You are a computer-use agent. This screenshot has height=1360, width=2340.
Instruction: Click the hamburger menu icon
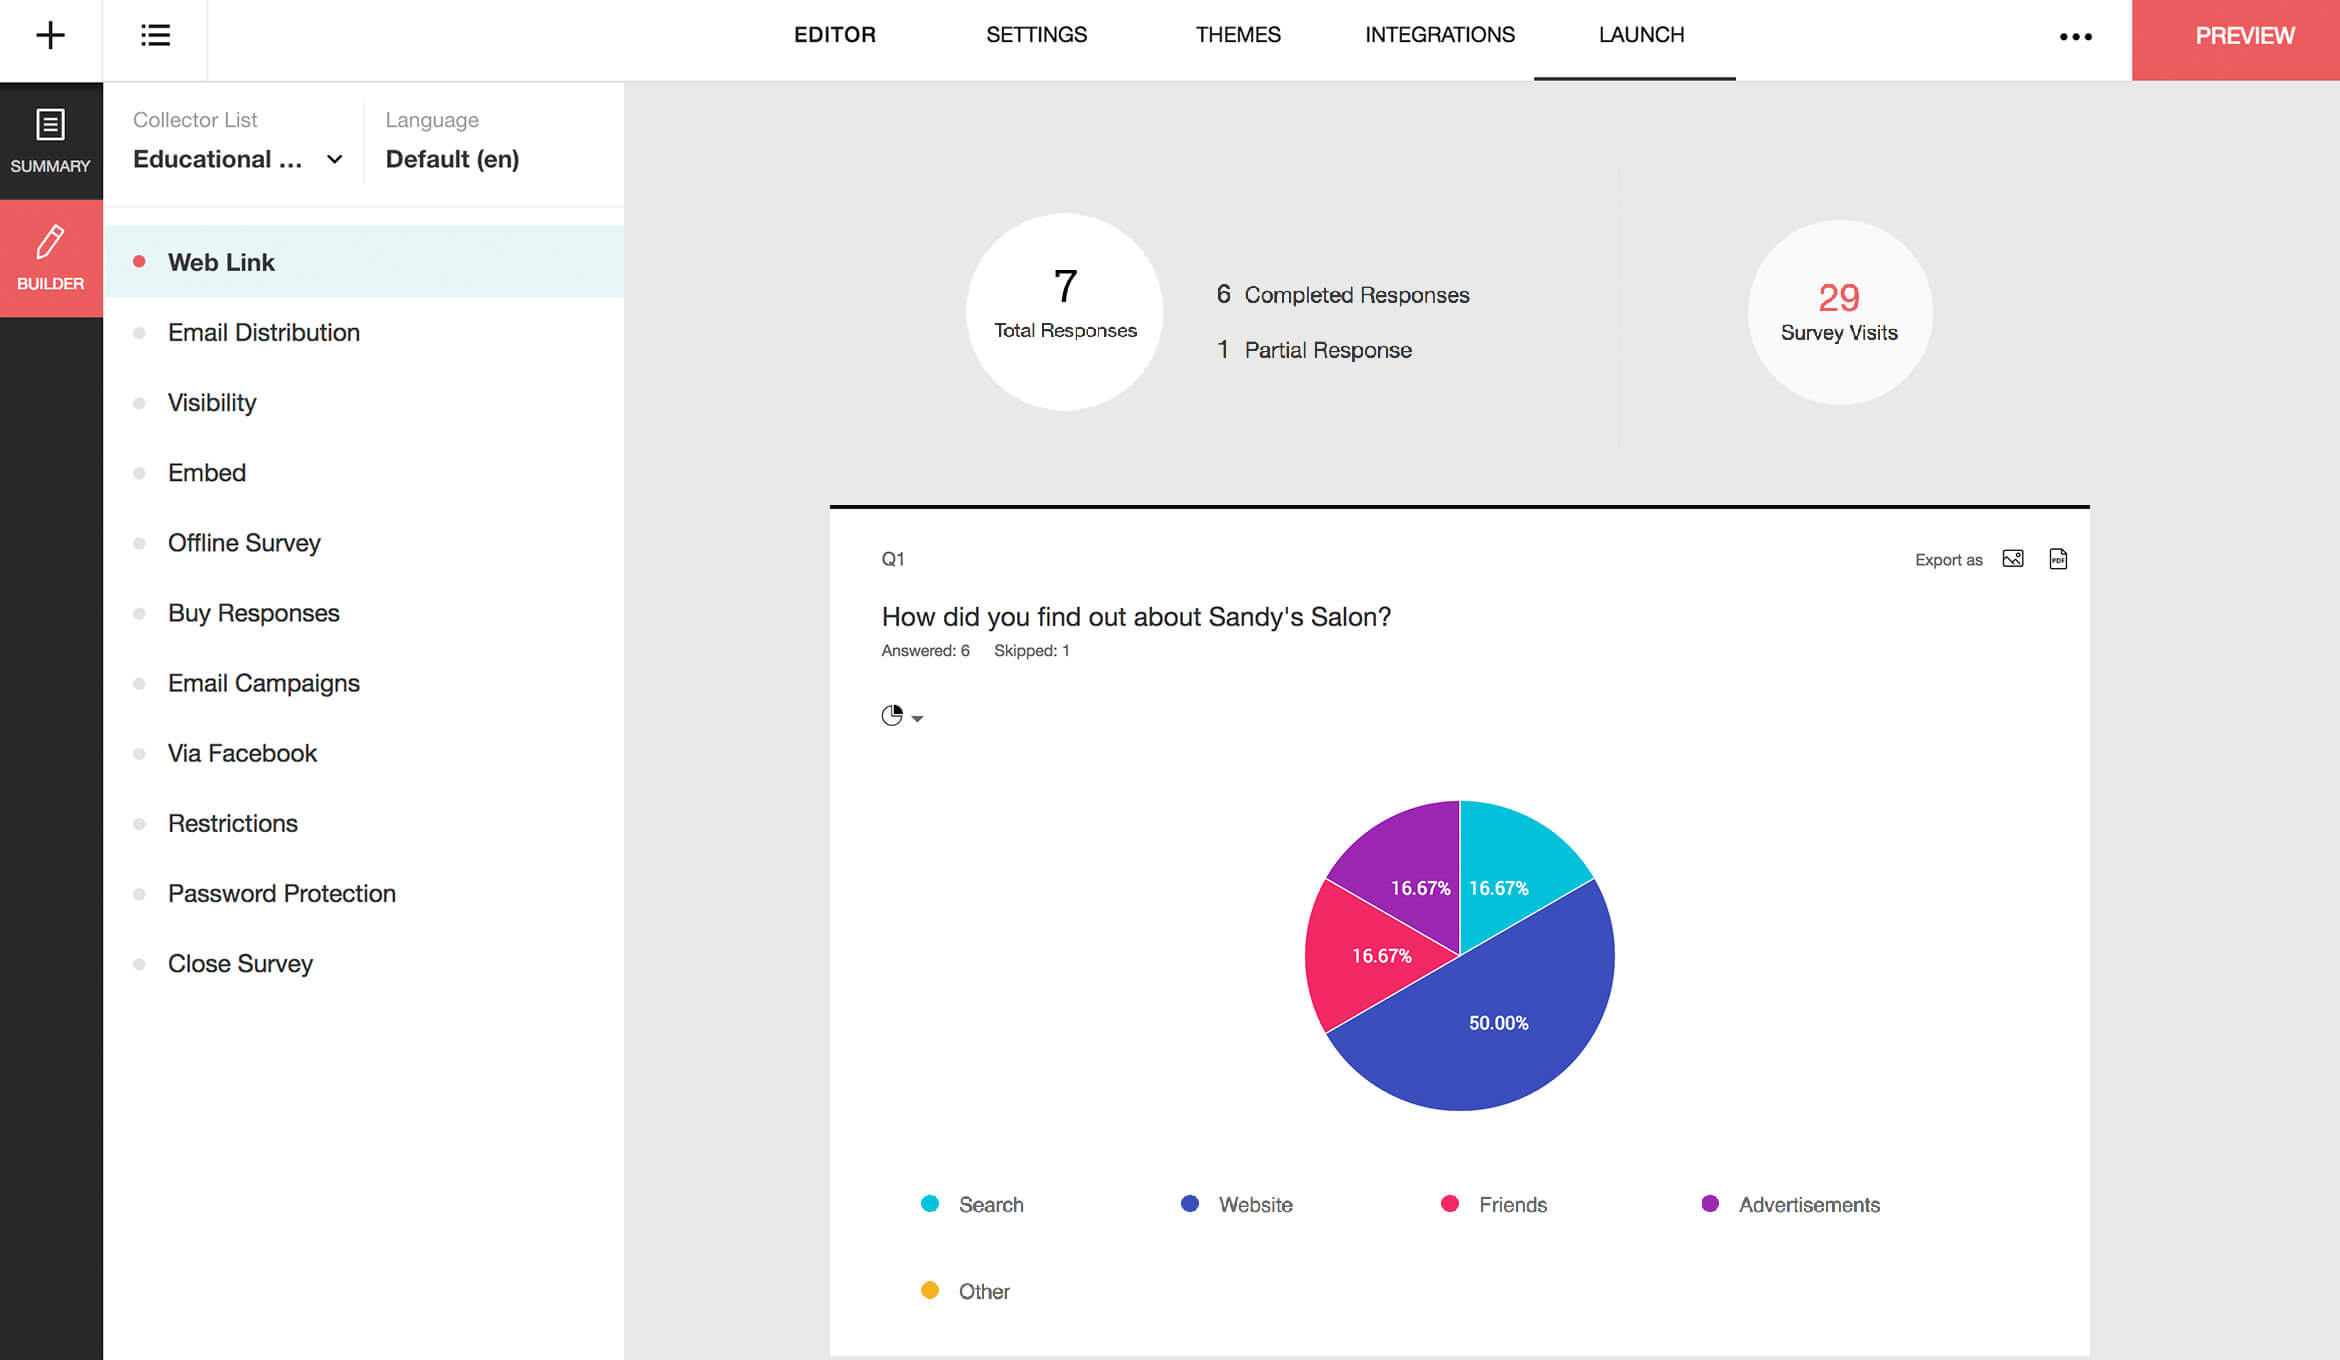155,34
